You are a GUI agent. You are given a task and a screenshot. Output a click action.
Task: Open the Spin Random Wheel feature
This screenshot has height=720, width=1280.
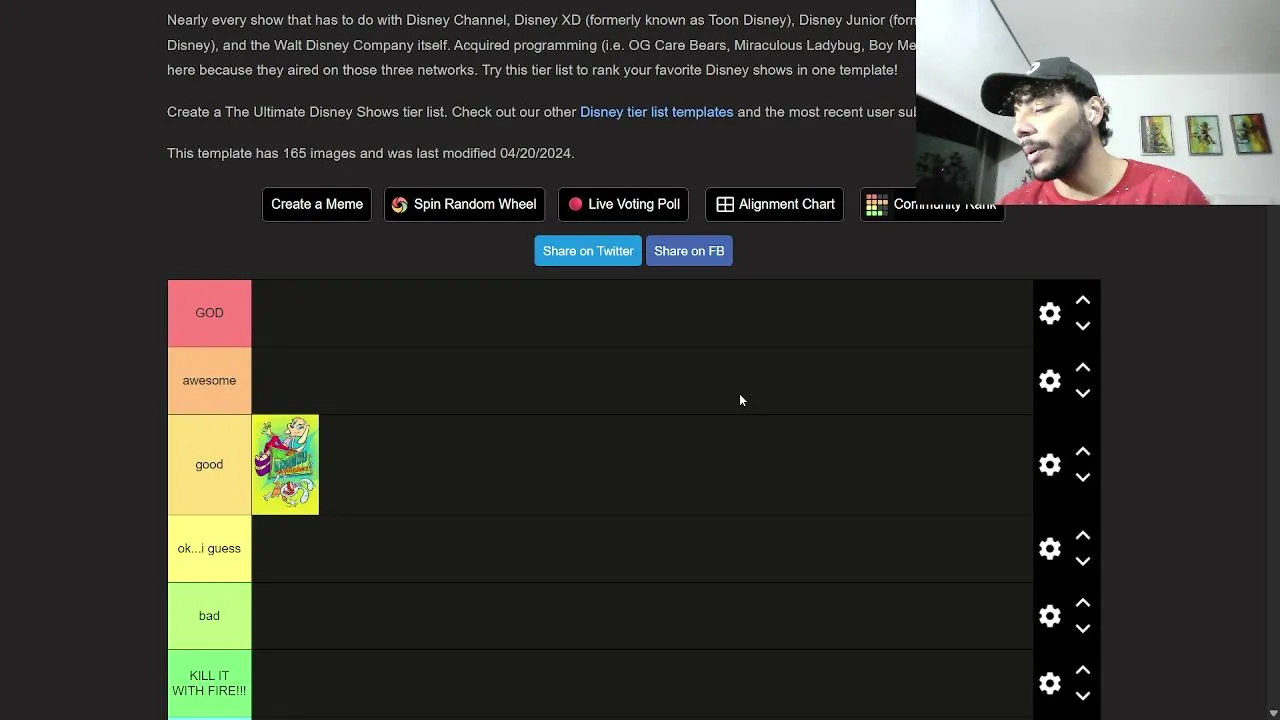click(x=464, y=204)
